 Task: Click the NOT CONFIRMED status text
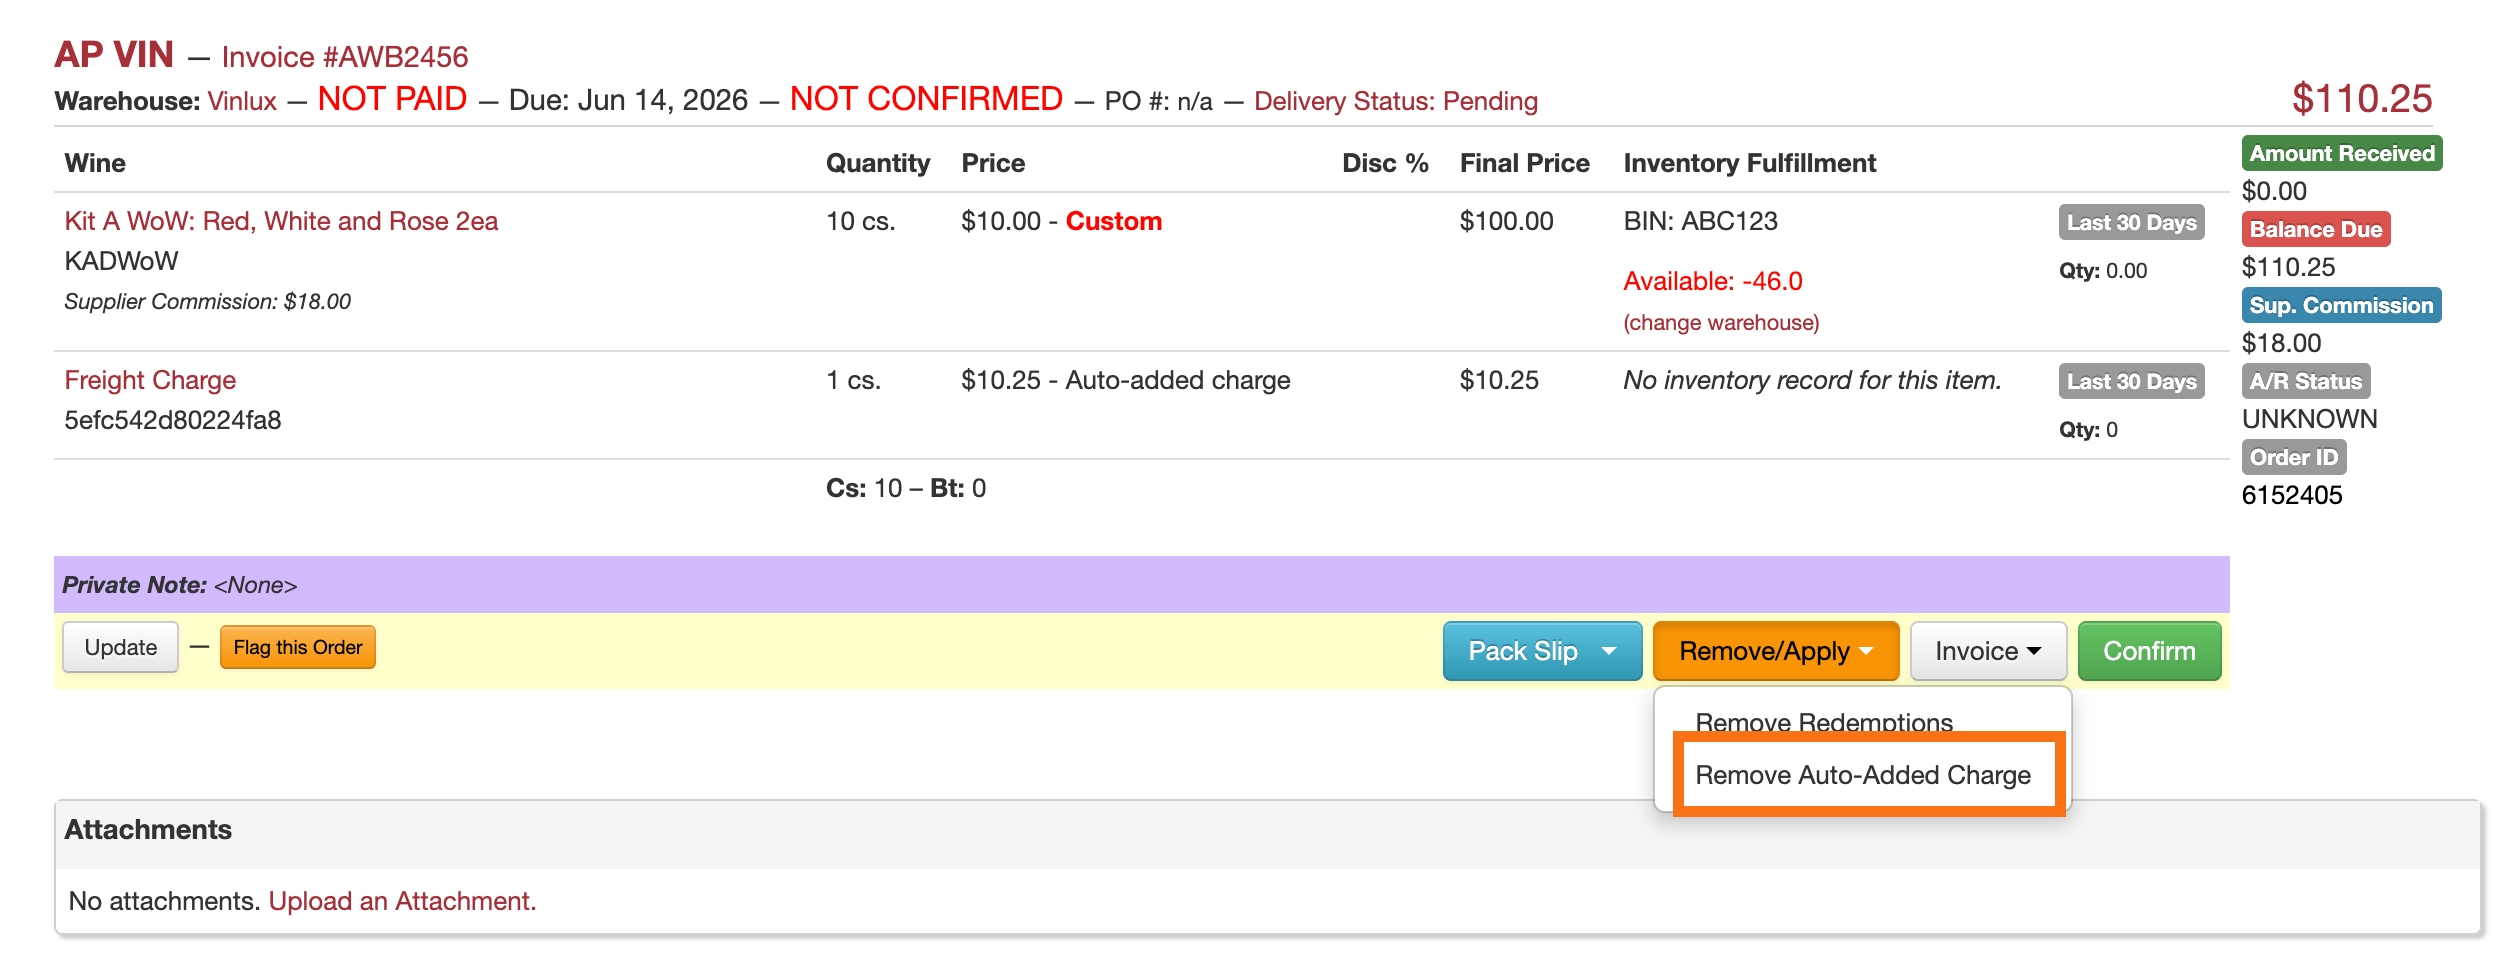tap(926, 99)
